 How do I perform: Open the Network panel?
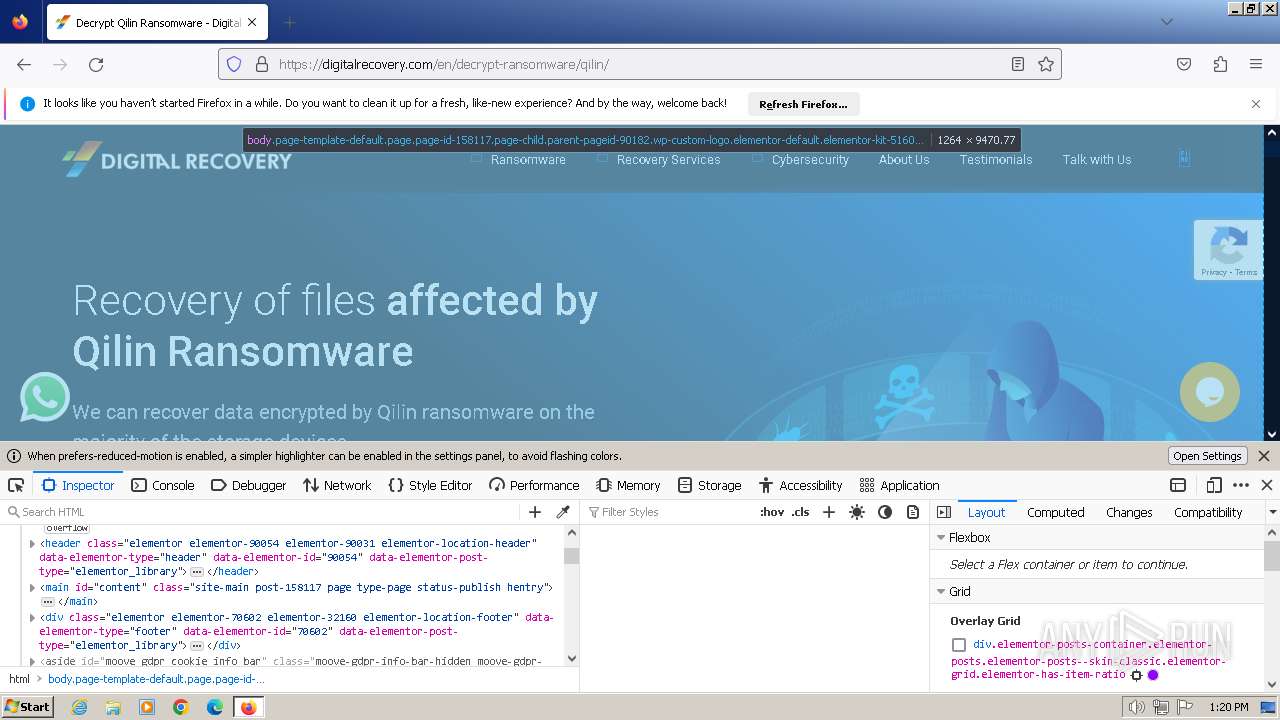[337, 485]
